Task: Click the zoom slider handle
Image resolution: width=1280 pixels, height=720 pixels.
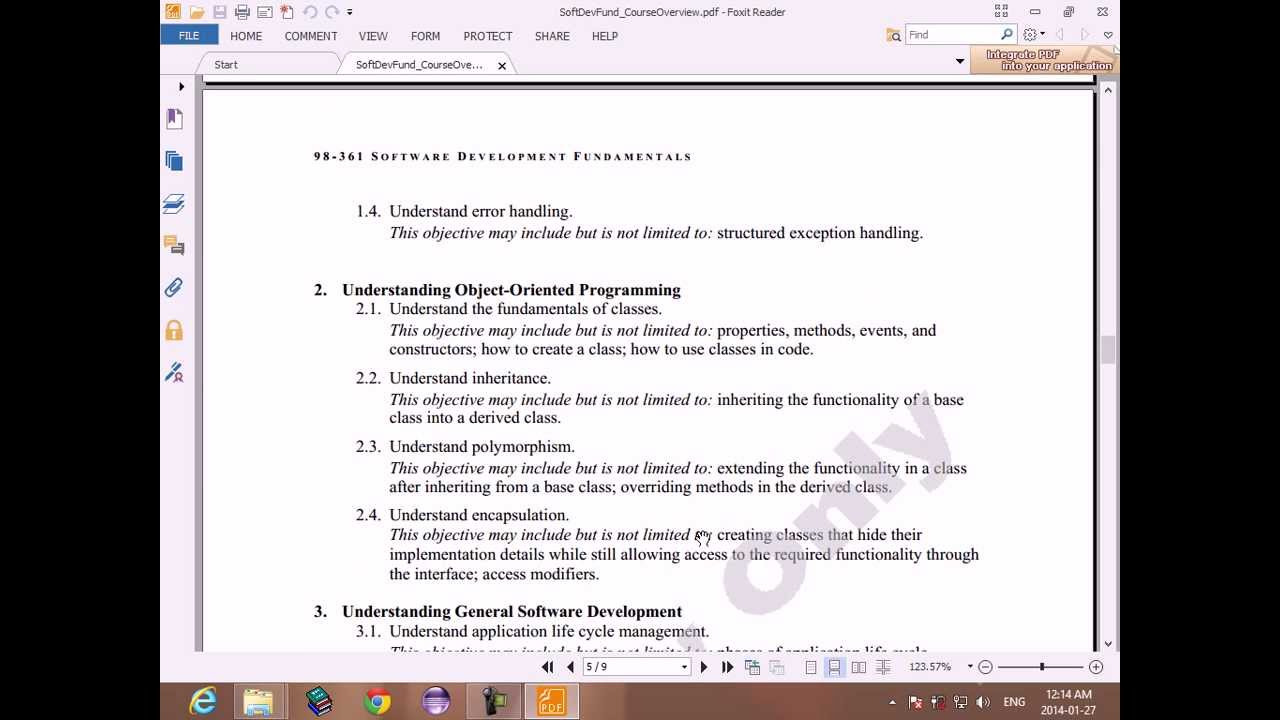Action: click(x=1042, y=667)
